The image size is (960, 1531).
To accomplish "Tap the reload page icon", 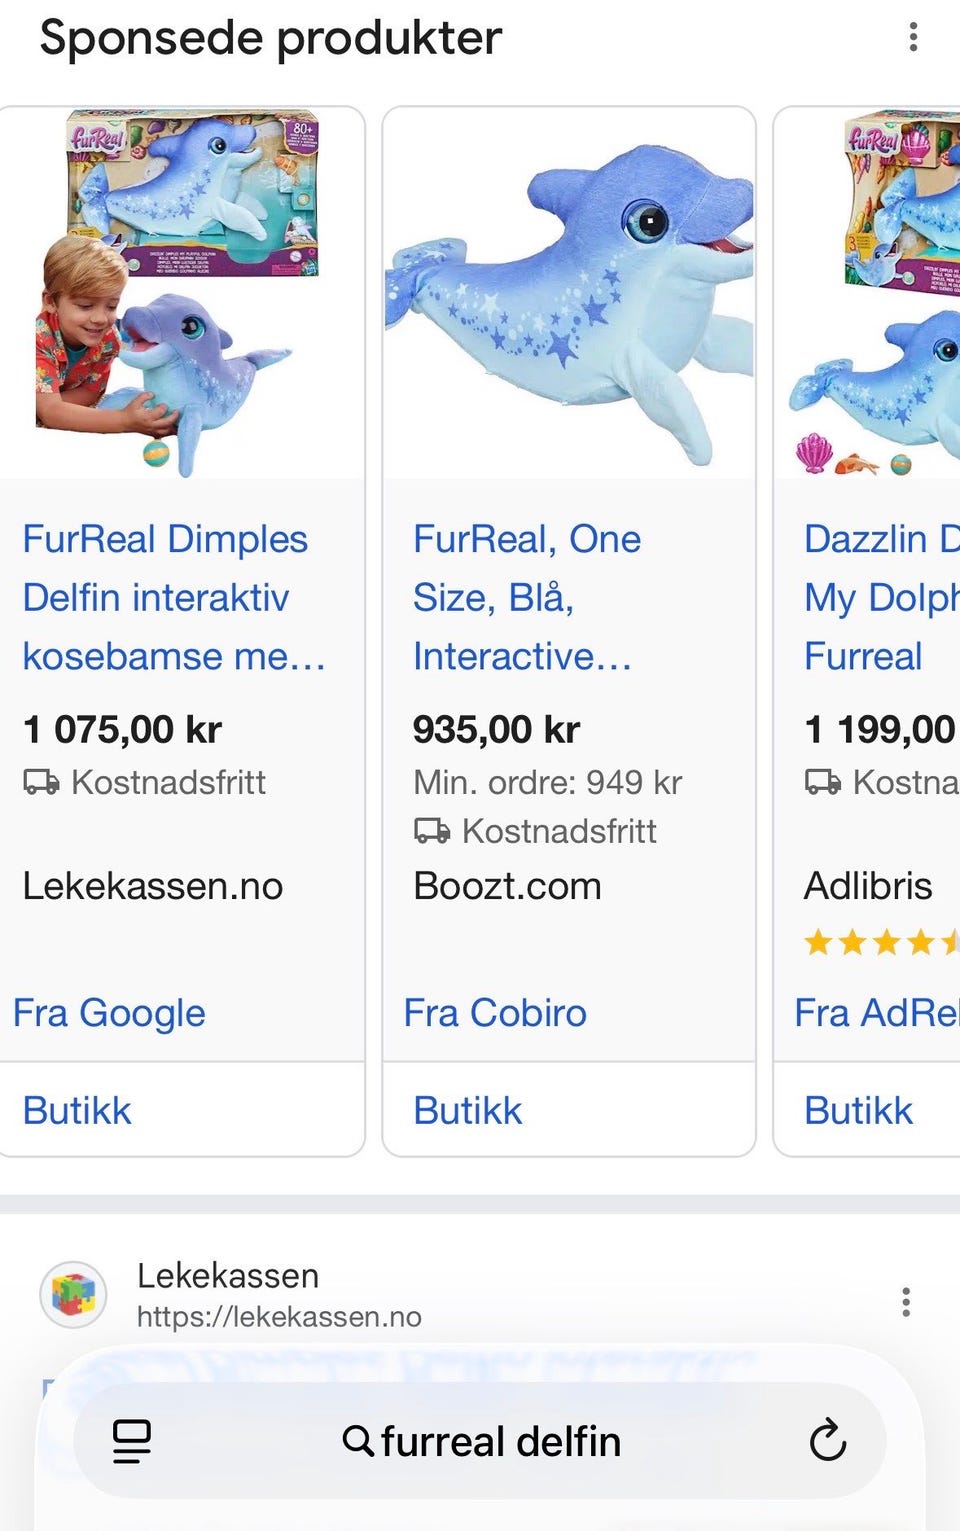I will (827, 1441).
